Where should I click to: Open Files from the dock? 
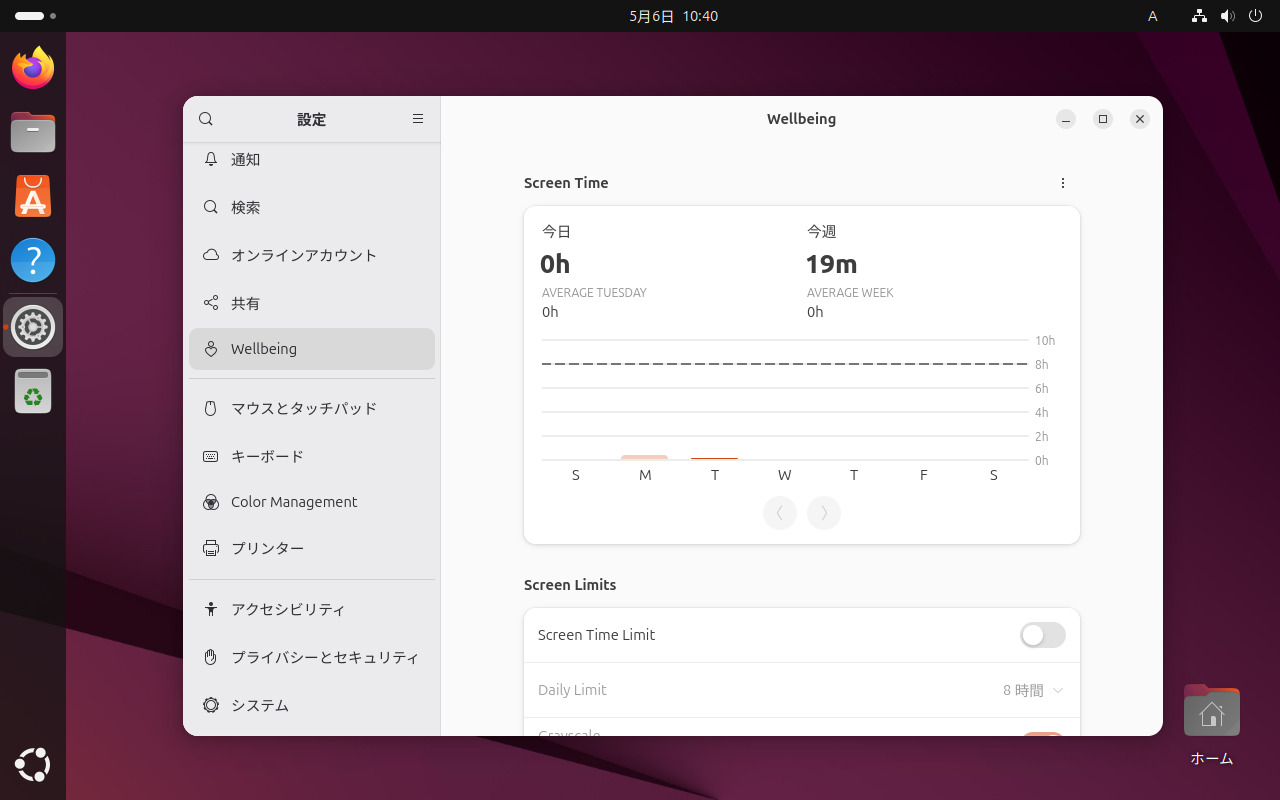[x=33, y=132]
